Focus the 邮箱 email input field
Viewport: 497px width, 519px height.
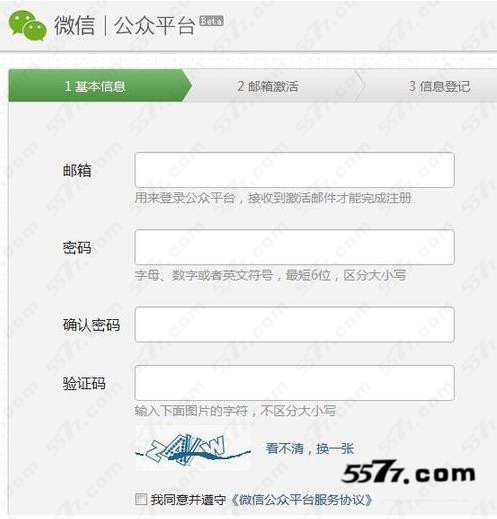pyautogui.click(x=294, y=170)
